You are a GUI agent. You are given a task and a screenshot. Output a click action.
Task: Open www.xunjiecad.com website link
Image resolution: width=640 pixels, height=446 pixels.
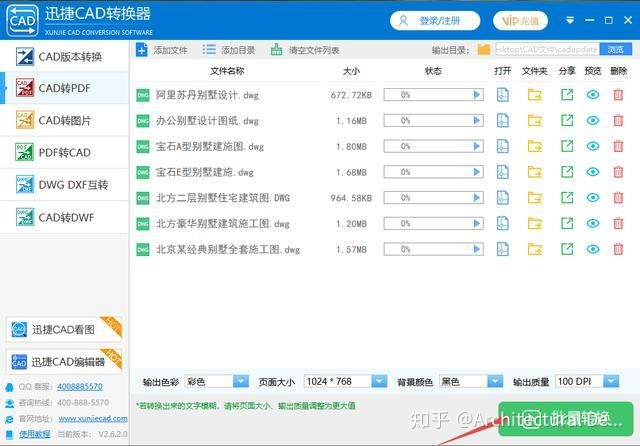click(93, 419)
